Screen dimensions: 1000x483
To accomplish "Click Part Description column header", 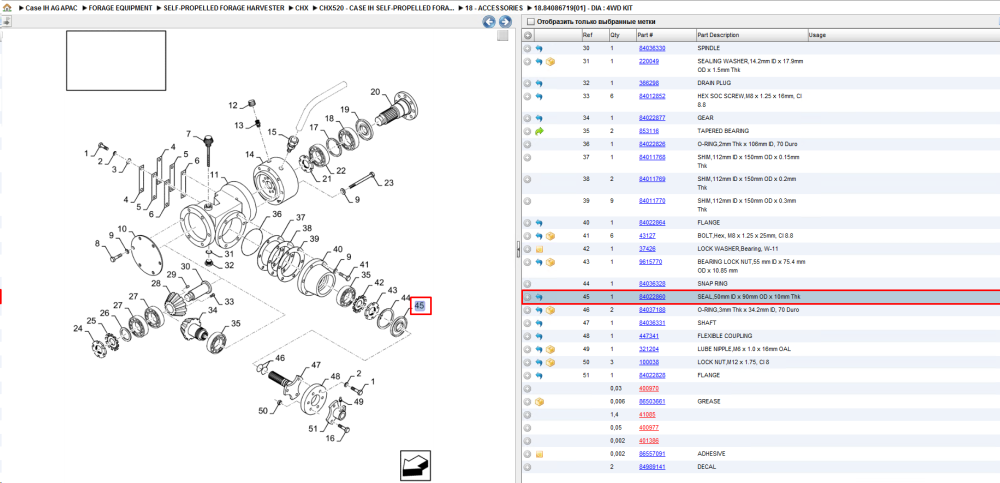I will [751, 36].
